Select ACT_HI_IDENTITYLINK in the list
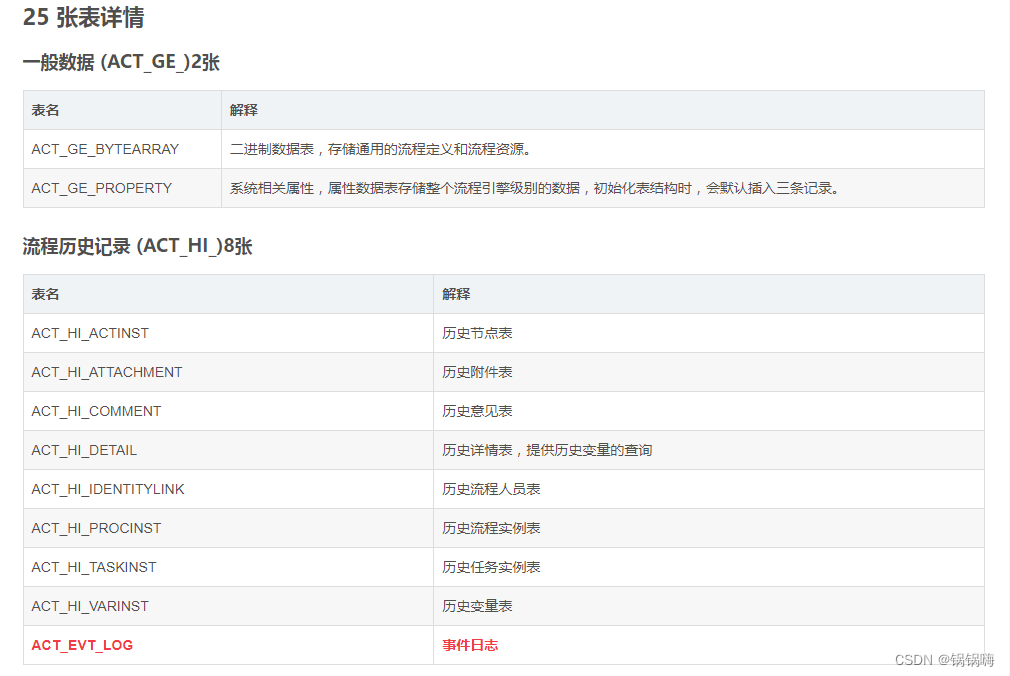 tap(106, 489)
